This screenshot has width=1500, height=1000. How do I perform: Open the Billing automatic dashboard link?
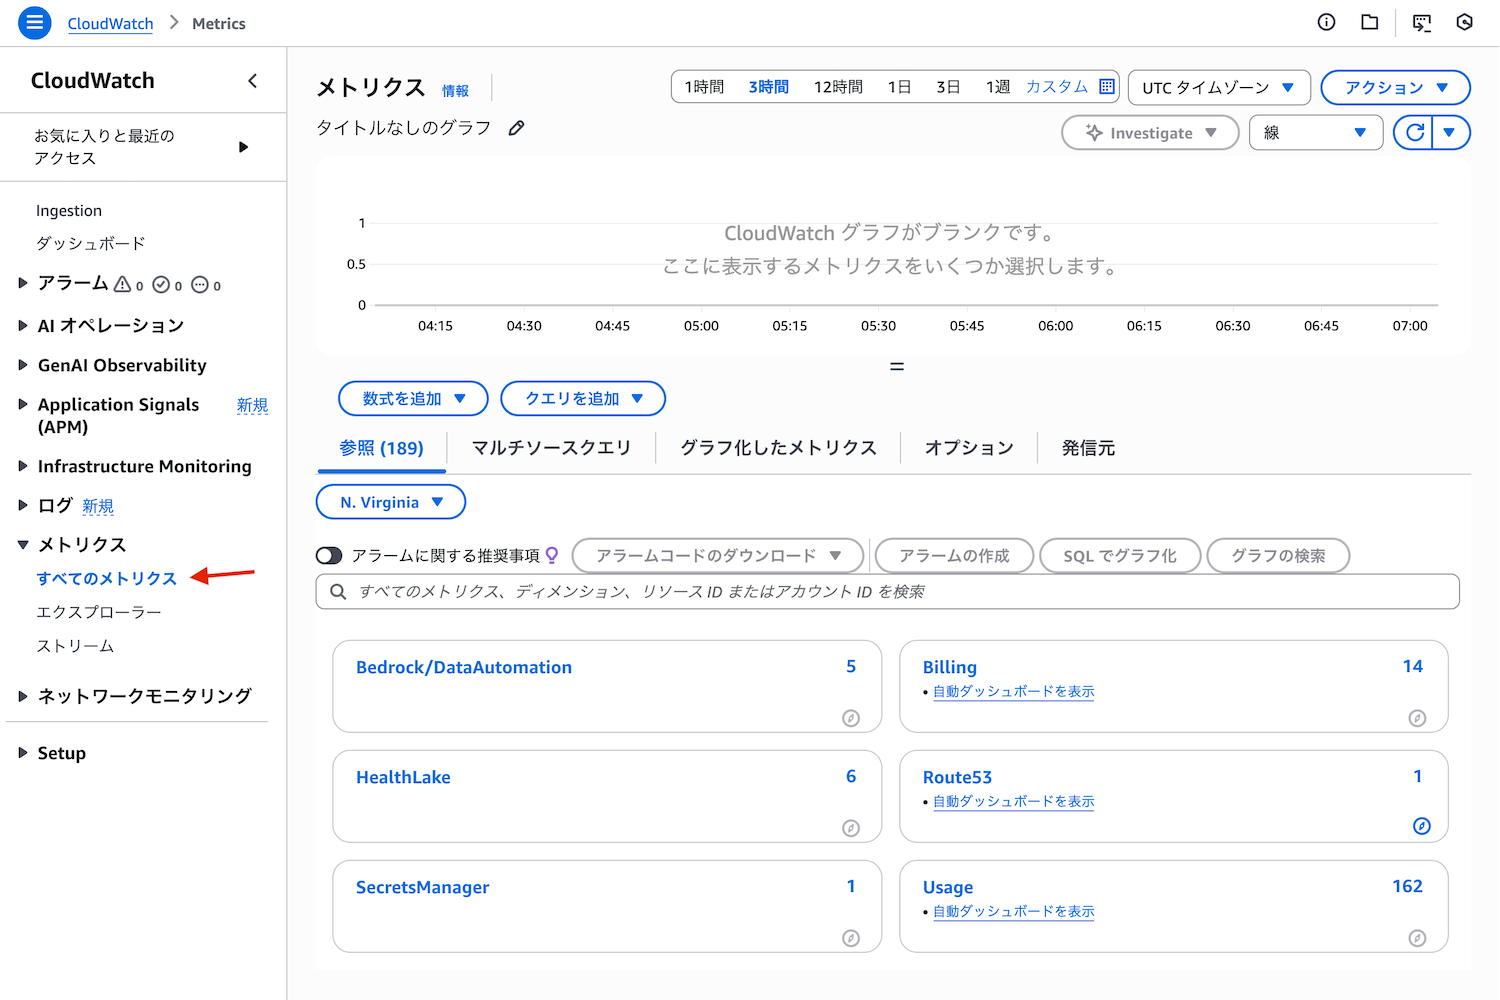tap(1013, 692)
